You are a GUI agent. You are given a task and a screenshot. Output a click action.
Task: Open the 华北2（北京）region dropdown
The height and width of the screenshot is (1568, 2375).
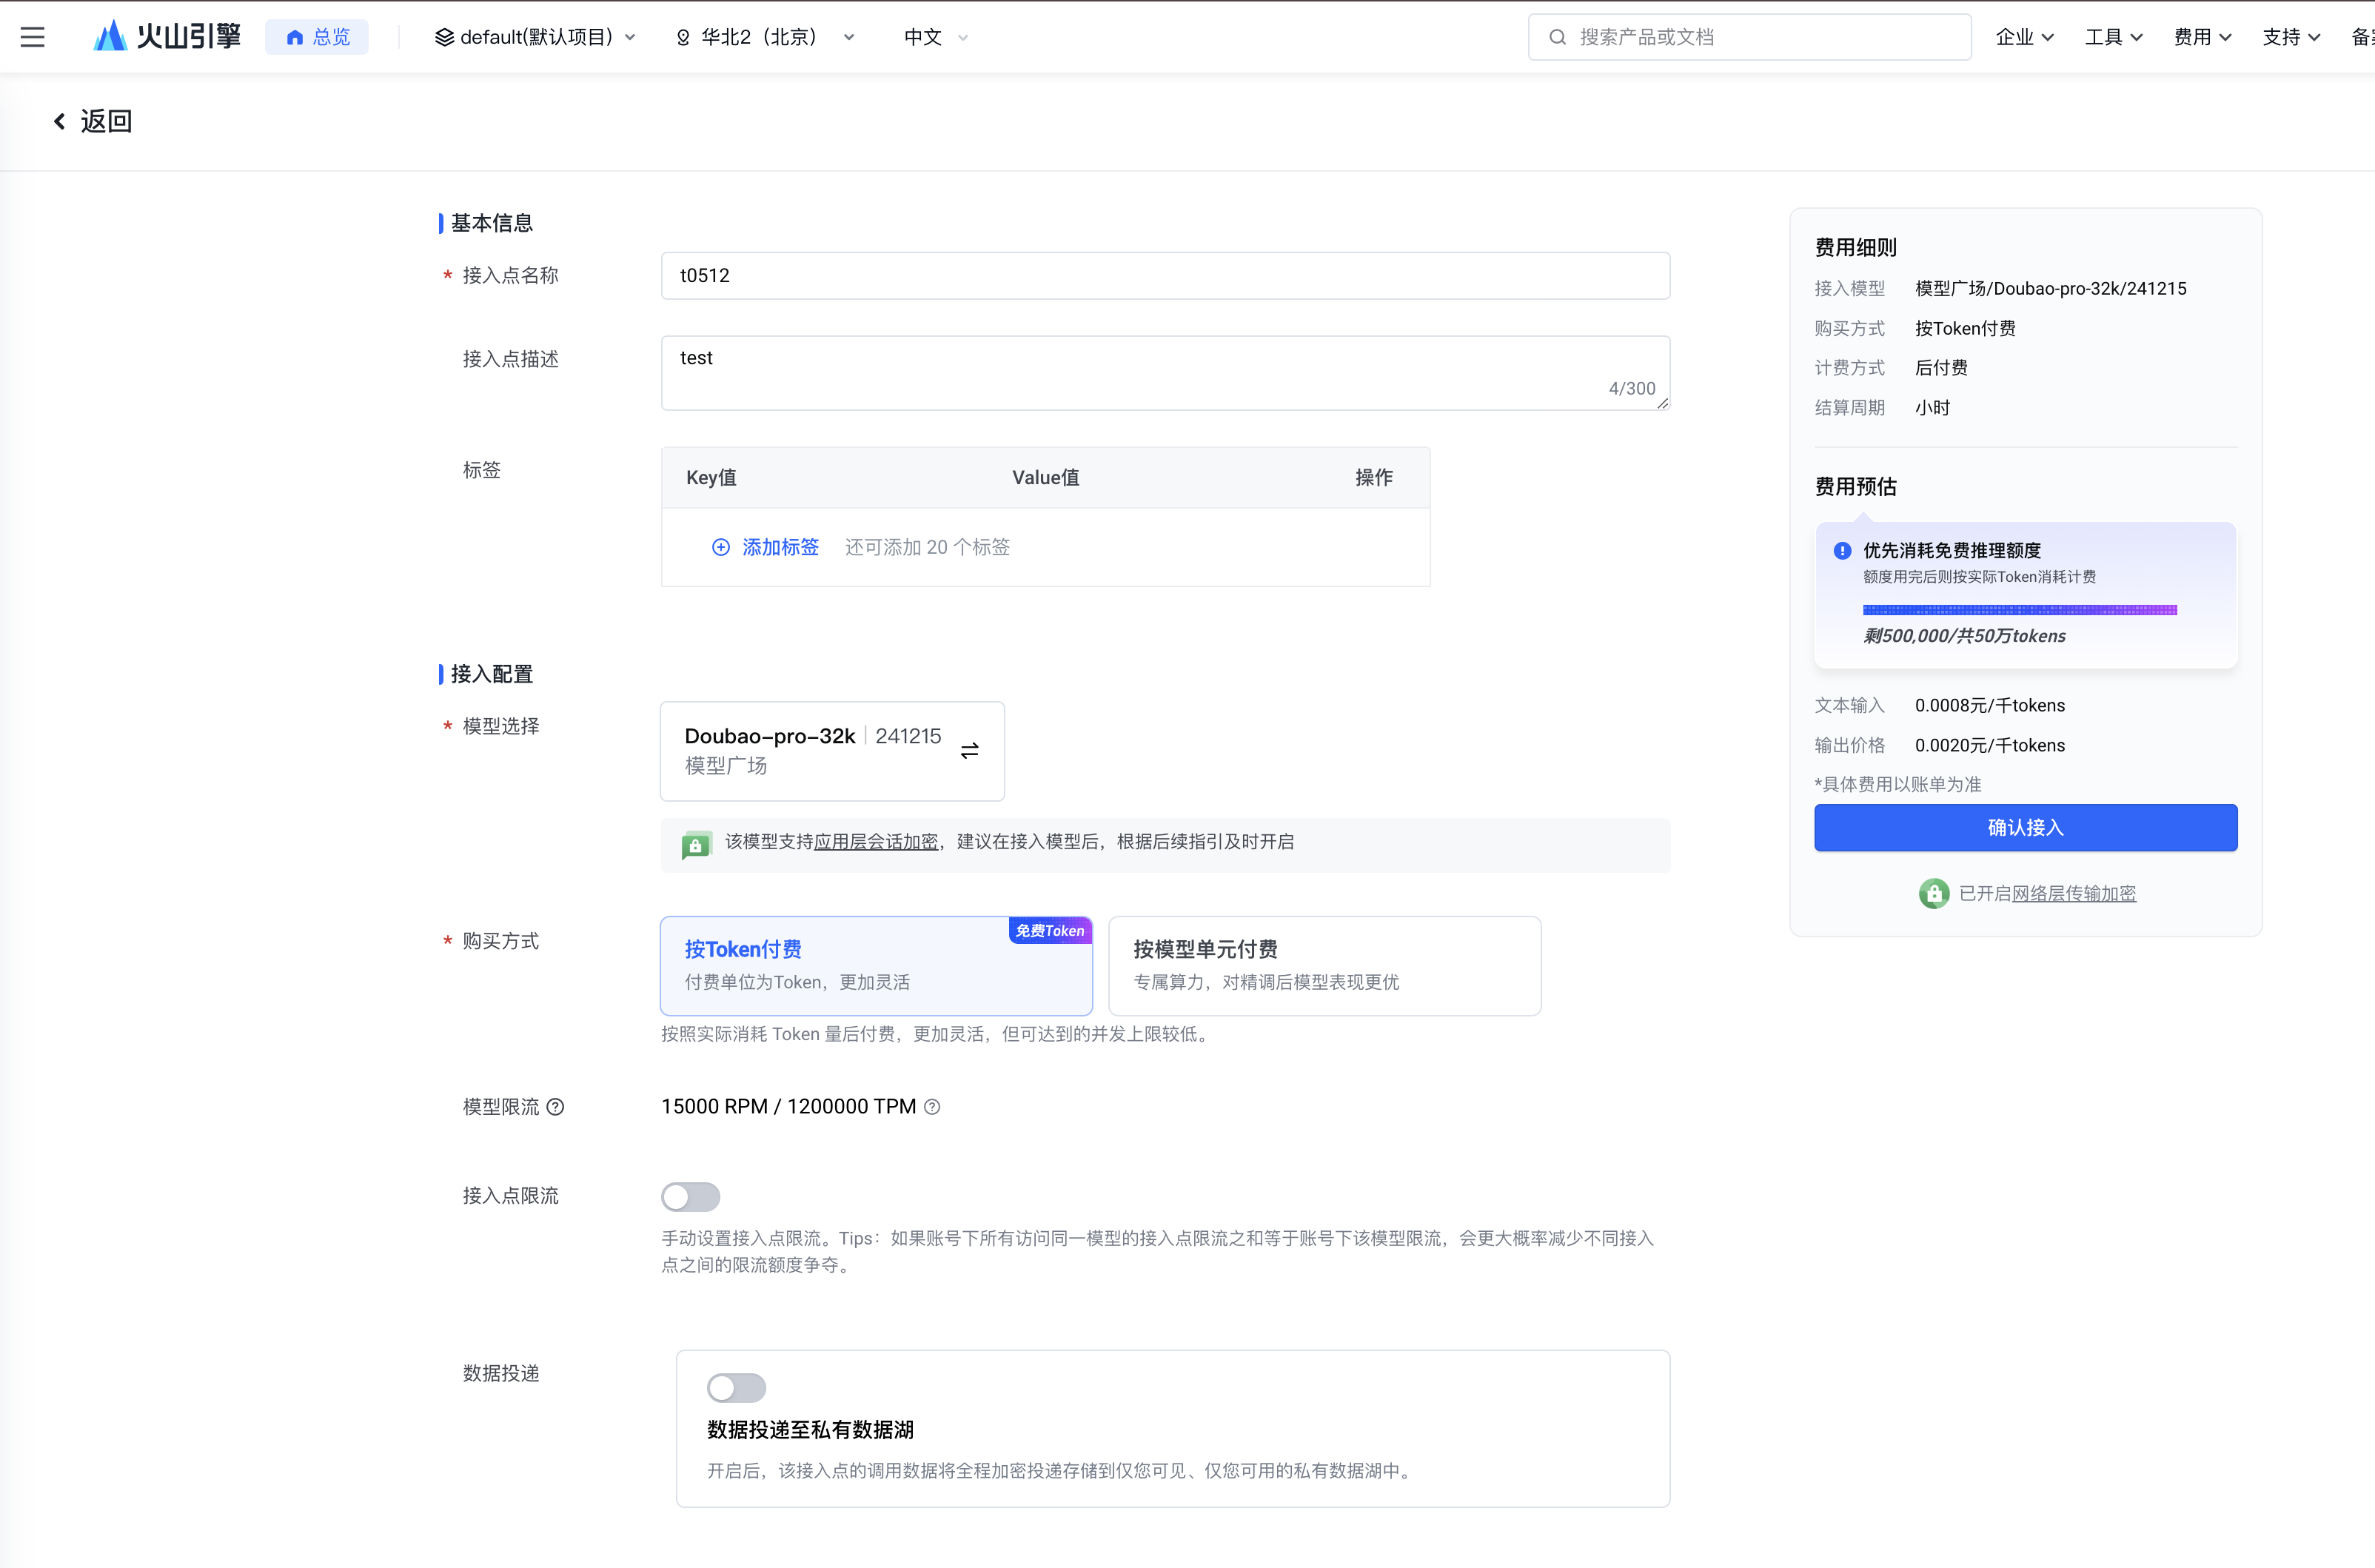tap(765, 37)
